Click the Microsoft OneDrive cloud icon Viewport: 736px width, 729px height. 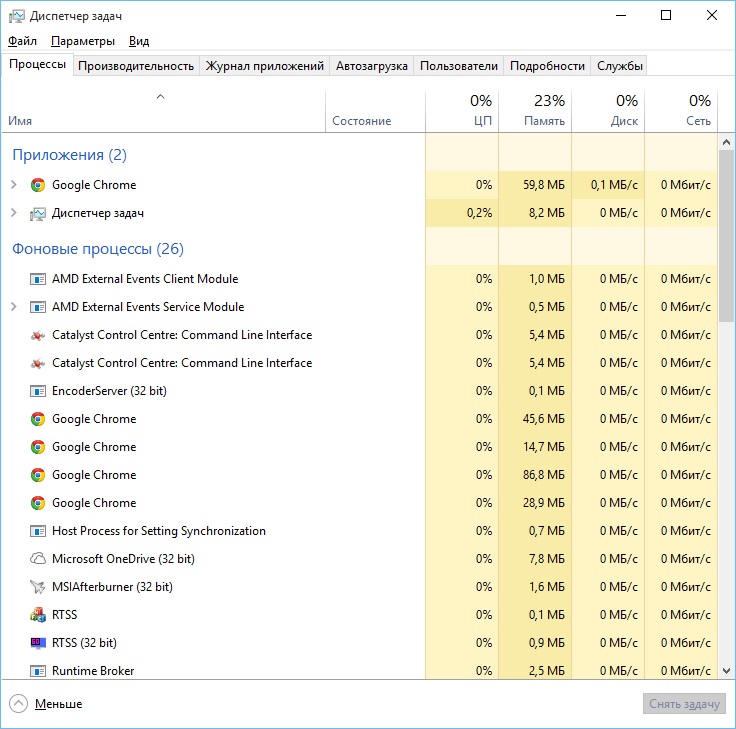(x=38, y=559)
